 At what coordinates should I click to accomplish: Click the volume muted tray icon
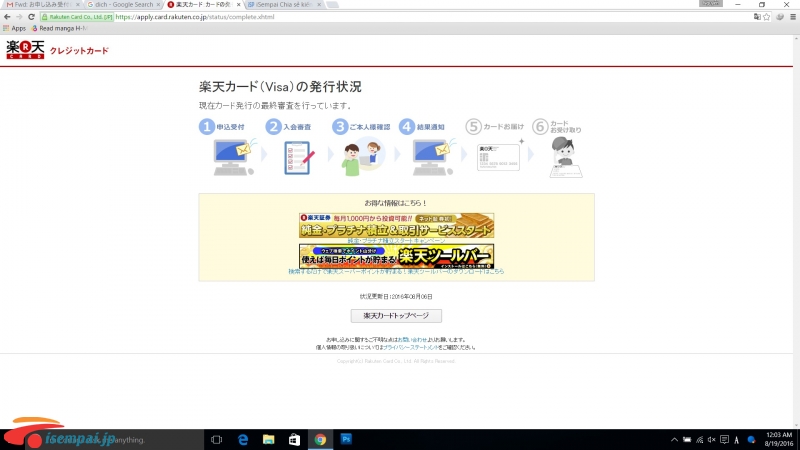pyautogui.click(x=712, y=440)
